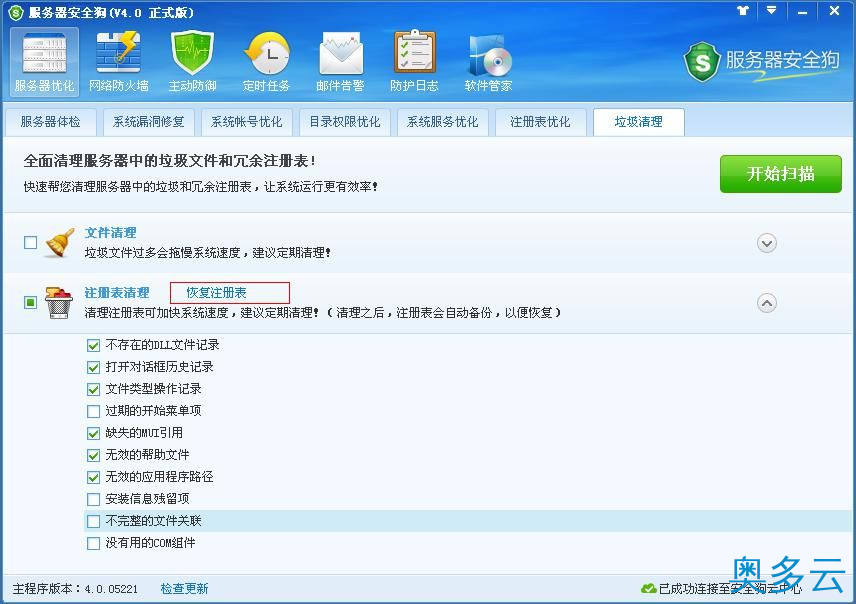Minimize the 服务器安全狗 window

coord(802,11)
